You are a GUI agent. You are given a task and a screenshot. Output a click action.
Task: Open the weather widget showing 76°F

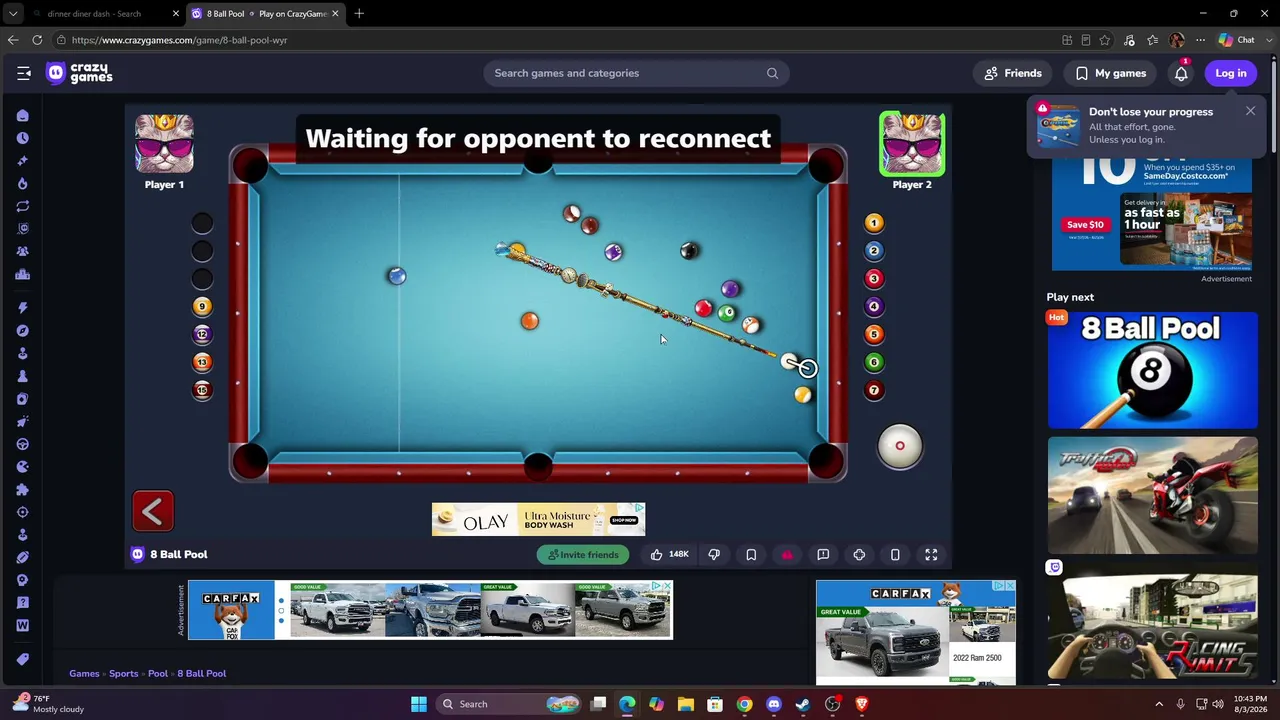tap(50, 704)
